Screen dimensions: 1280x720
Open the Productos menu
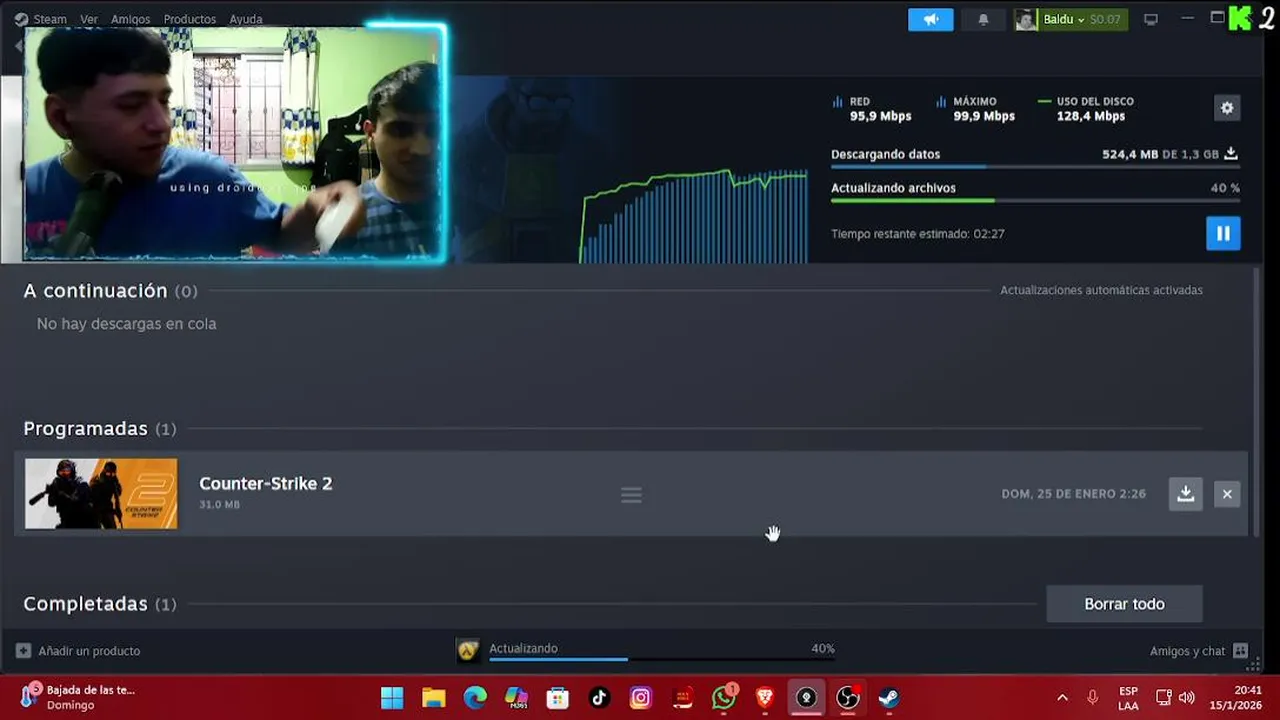pyautogui.click(x=190, y=19)
